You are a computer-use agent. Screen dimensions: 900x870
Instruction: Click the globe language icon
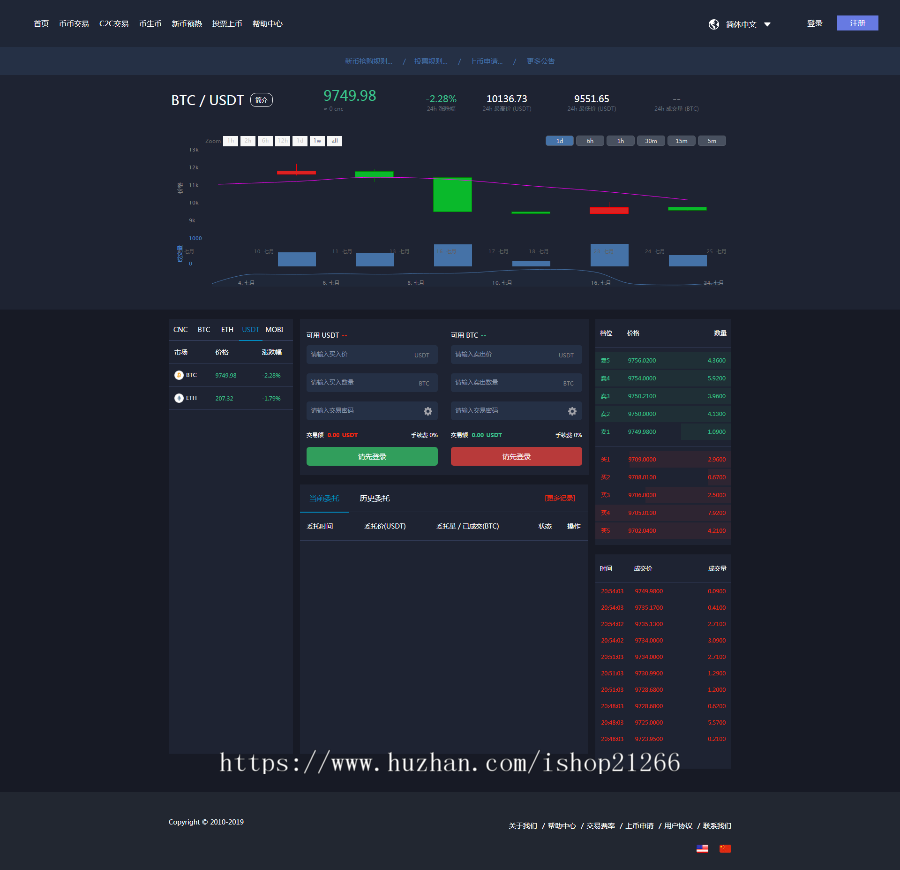[713, 24]
